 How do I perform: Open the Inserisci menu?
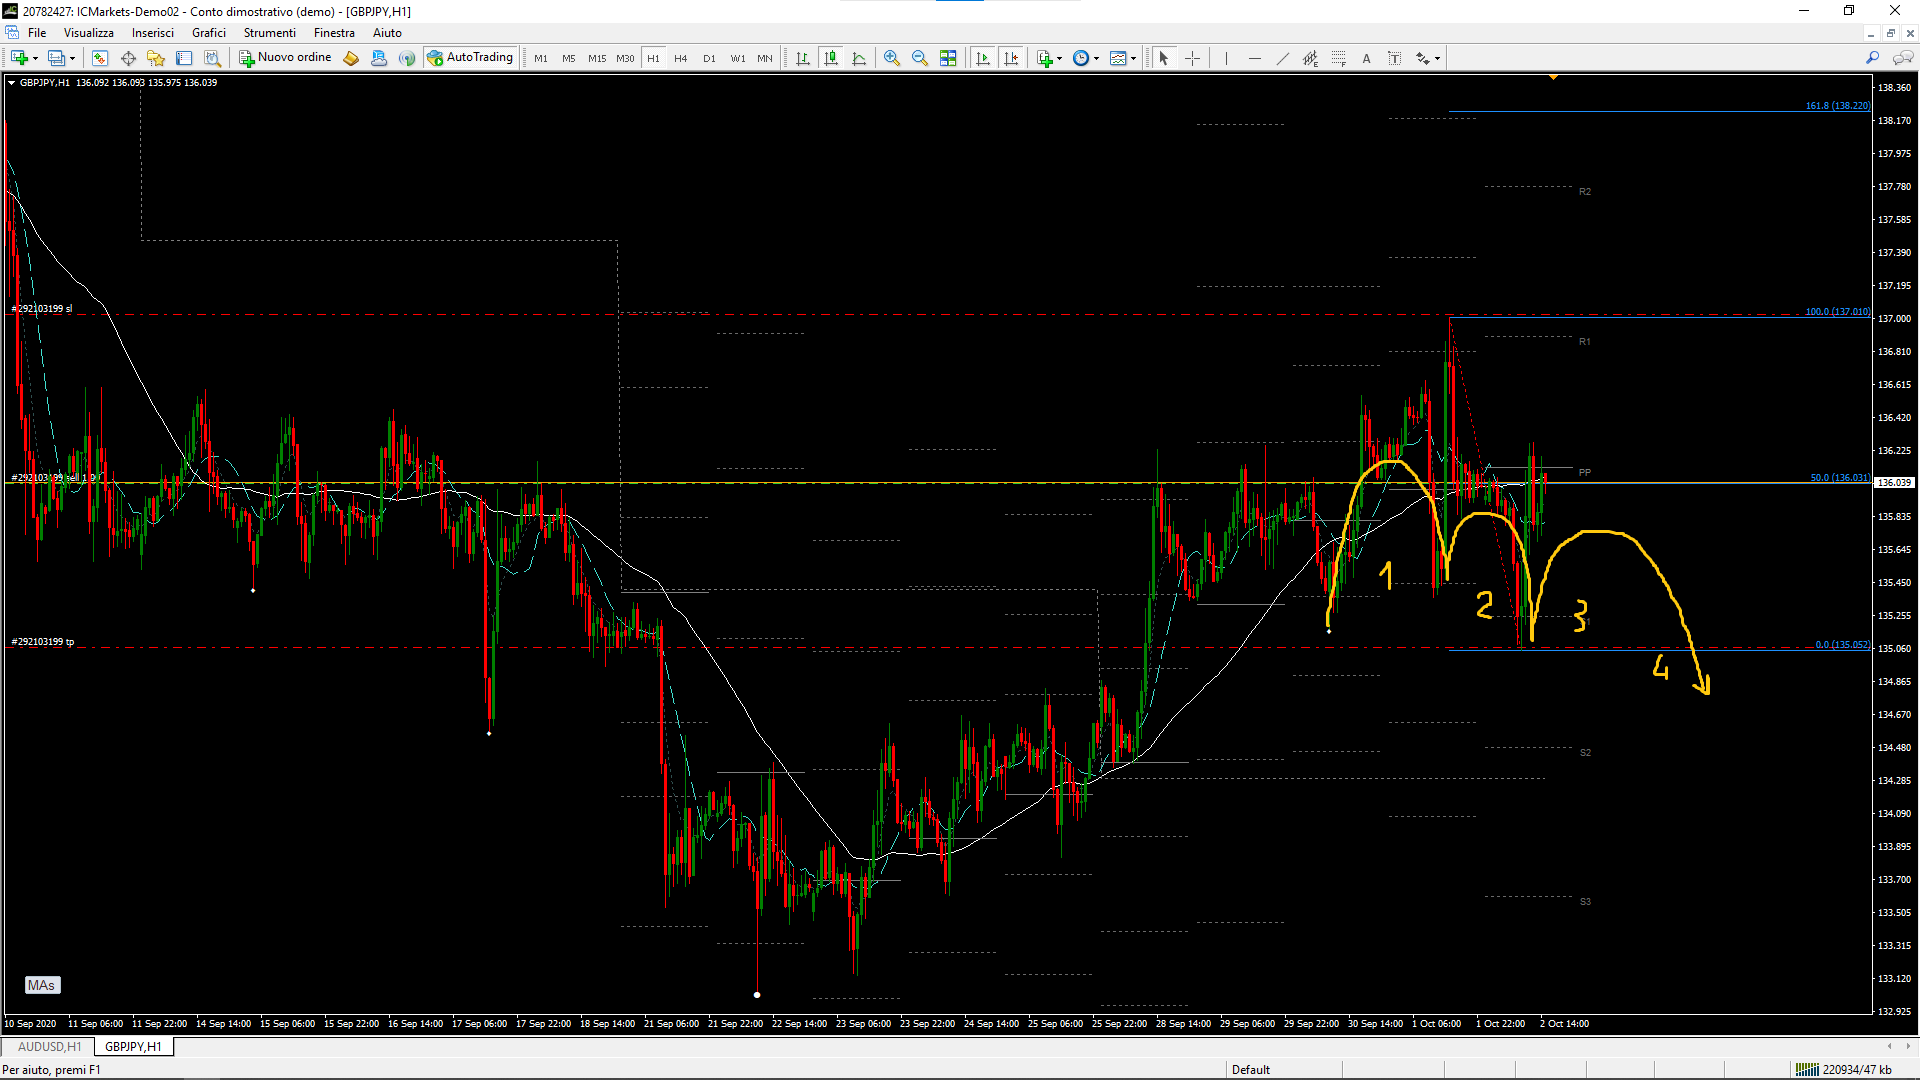pyautogui.click(x=153, y=33)
